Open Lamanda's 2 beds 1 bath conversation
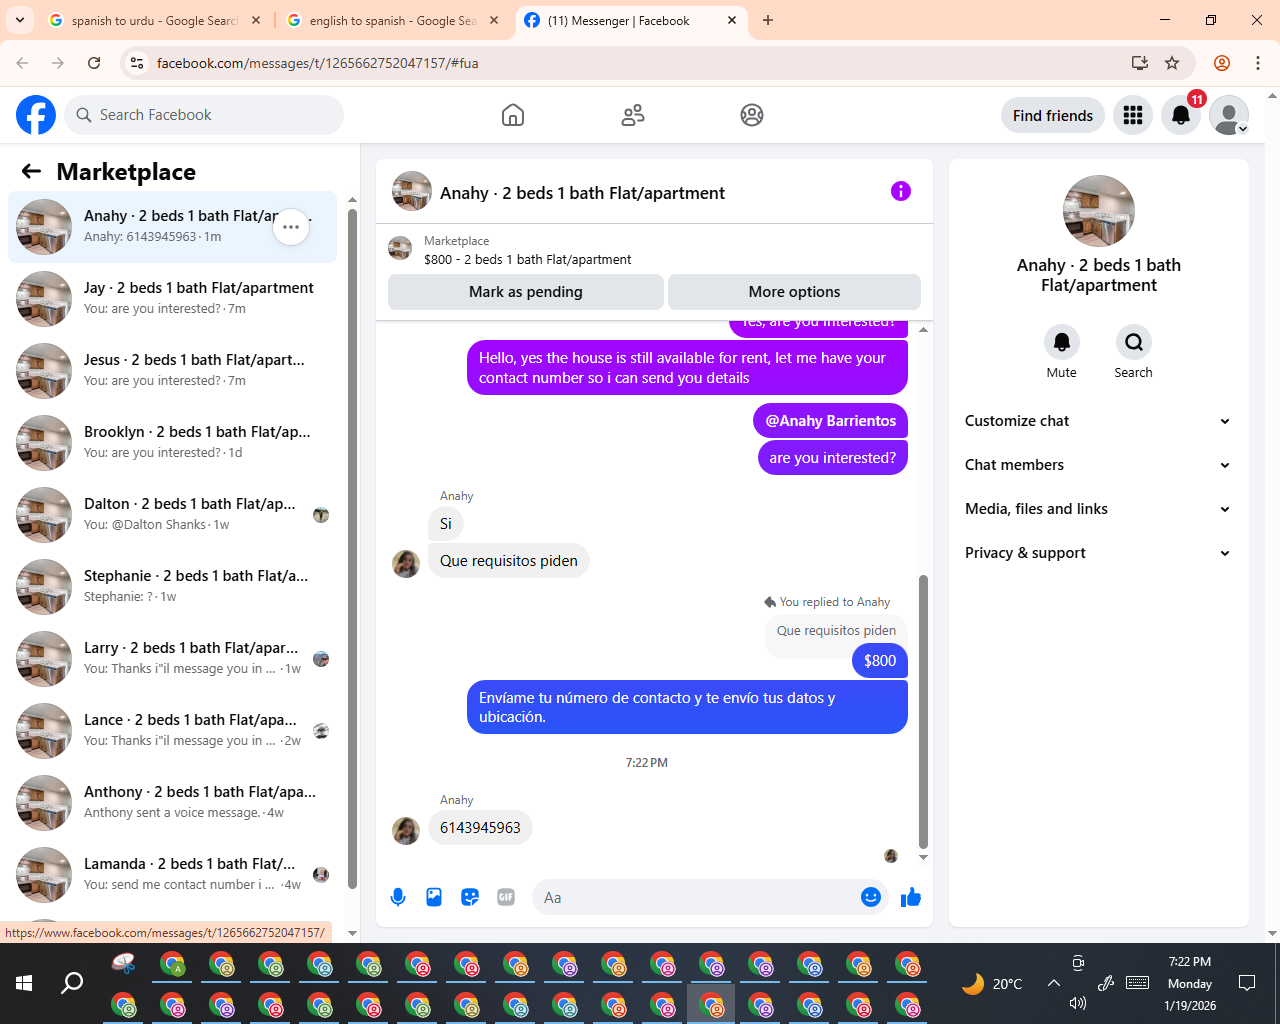This screenshot has height=1024, width=1280. tap(173, 875)
